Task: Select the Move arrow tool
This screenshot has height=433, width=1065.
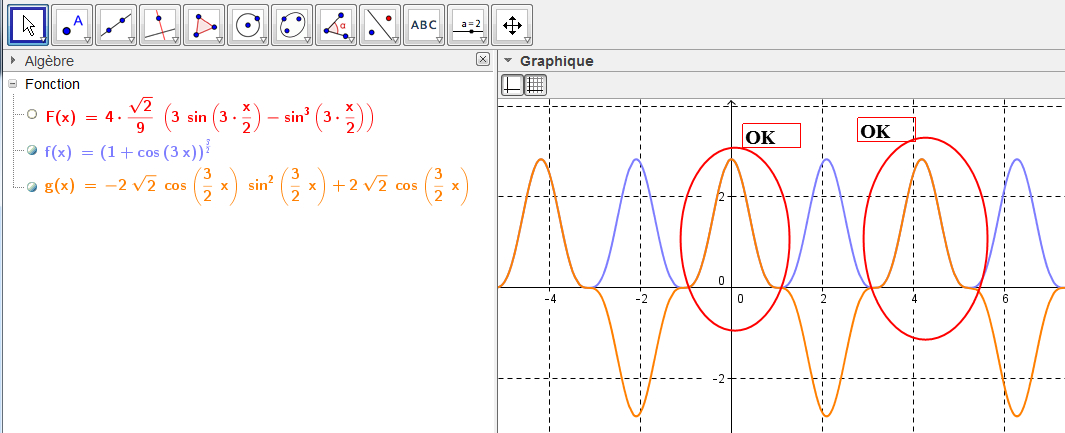Action: pyautogui.click(x=28, y=25)
